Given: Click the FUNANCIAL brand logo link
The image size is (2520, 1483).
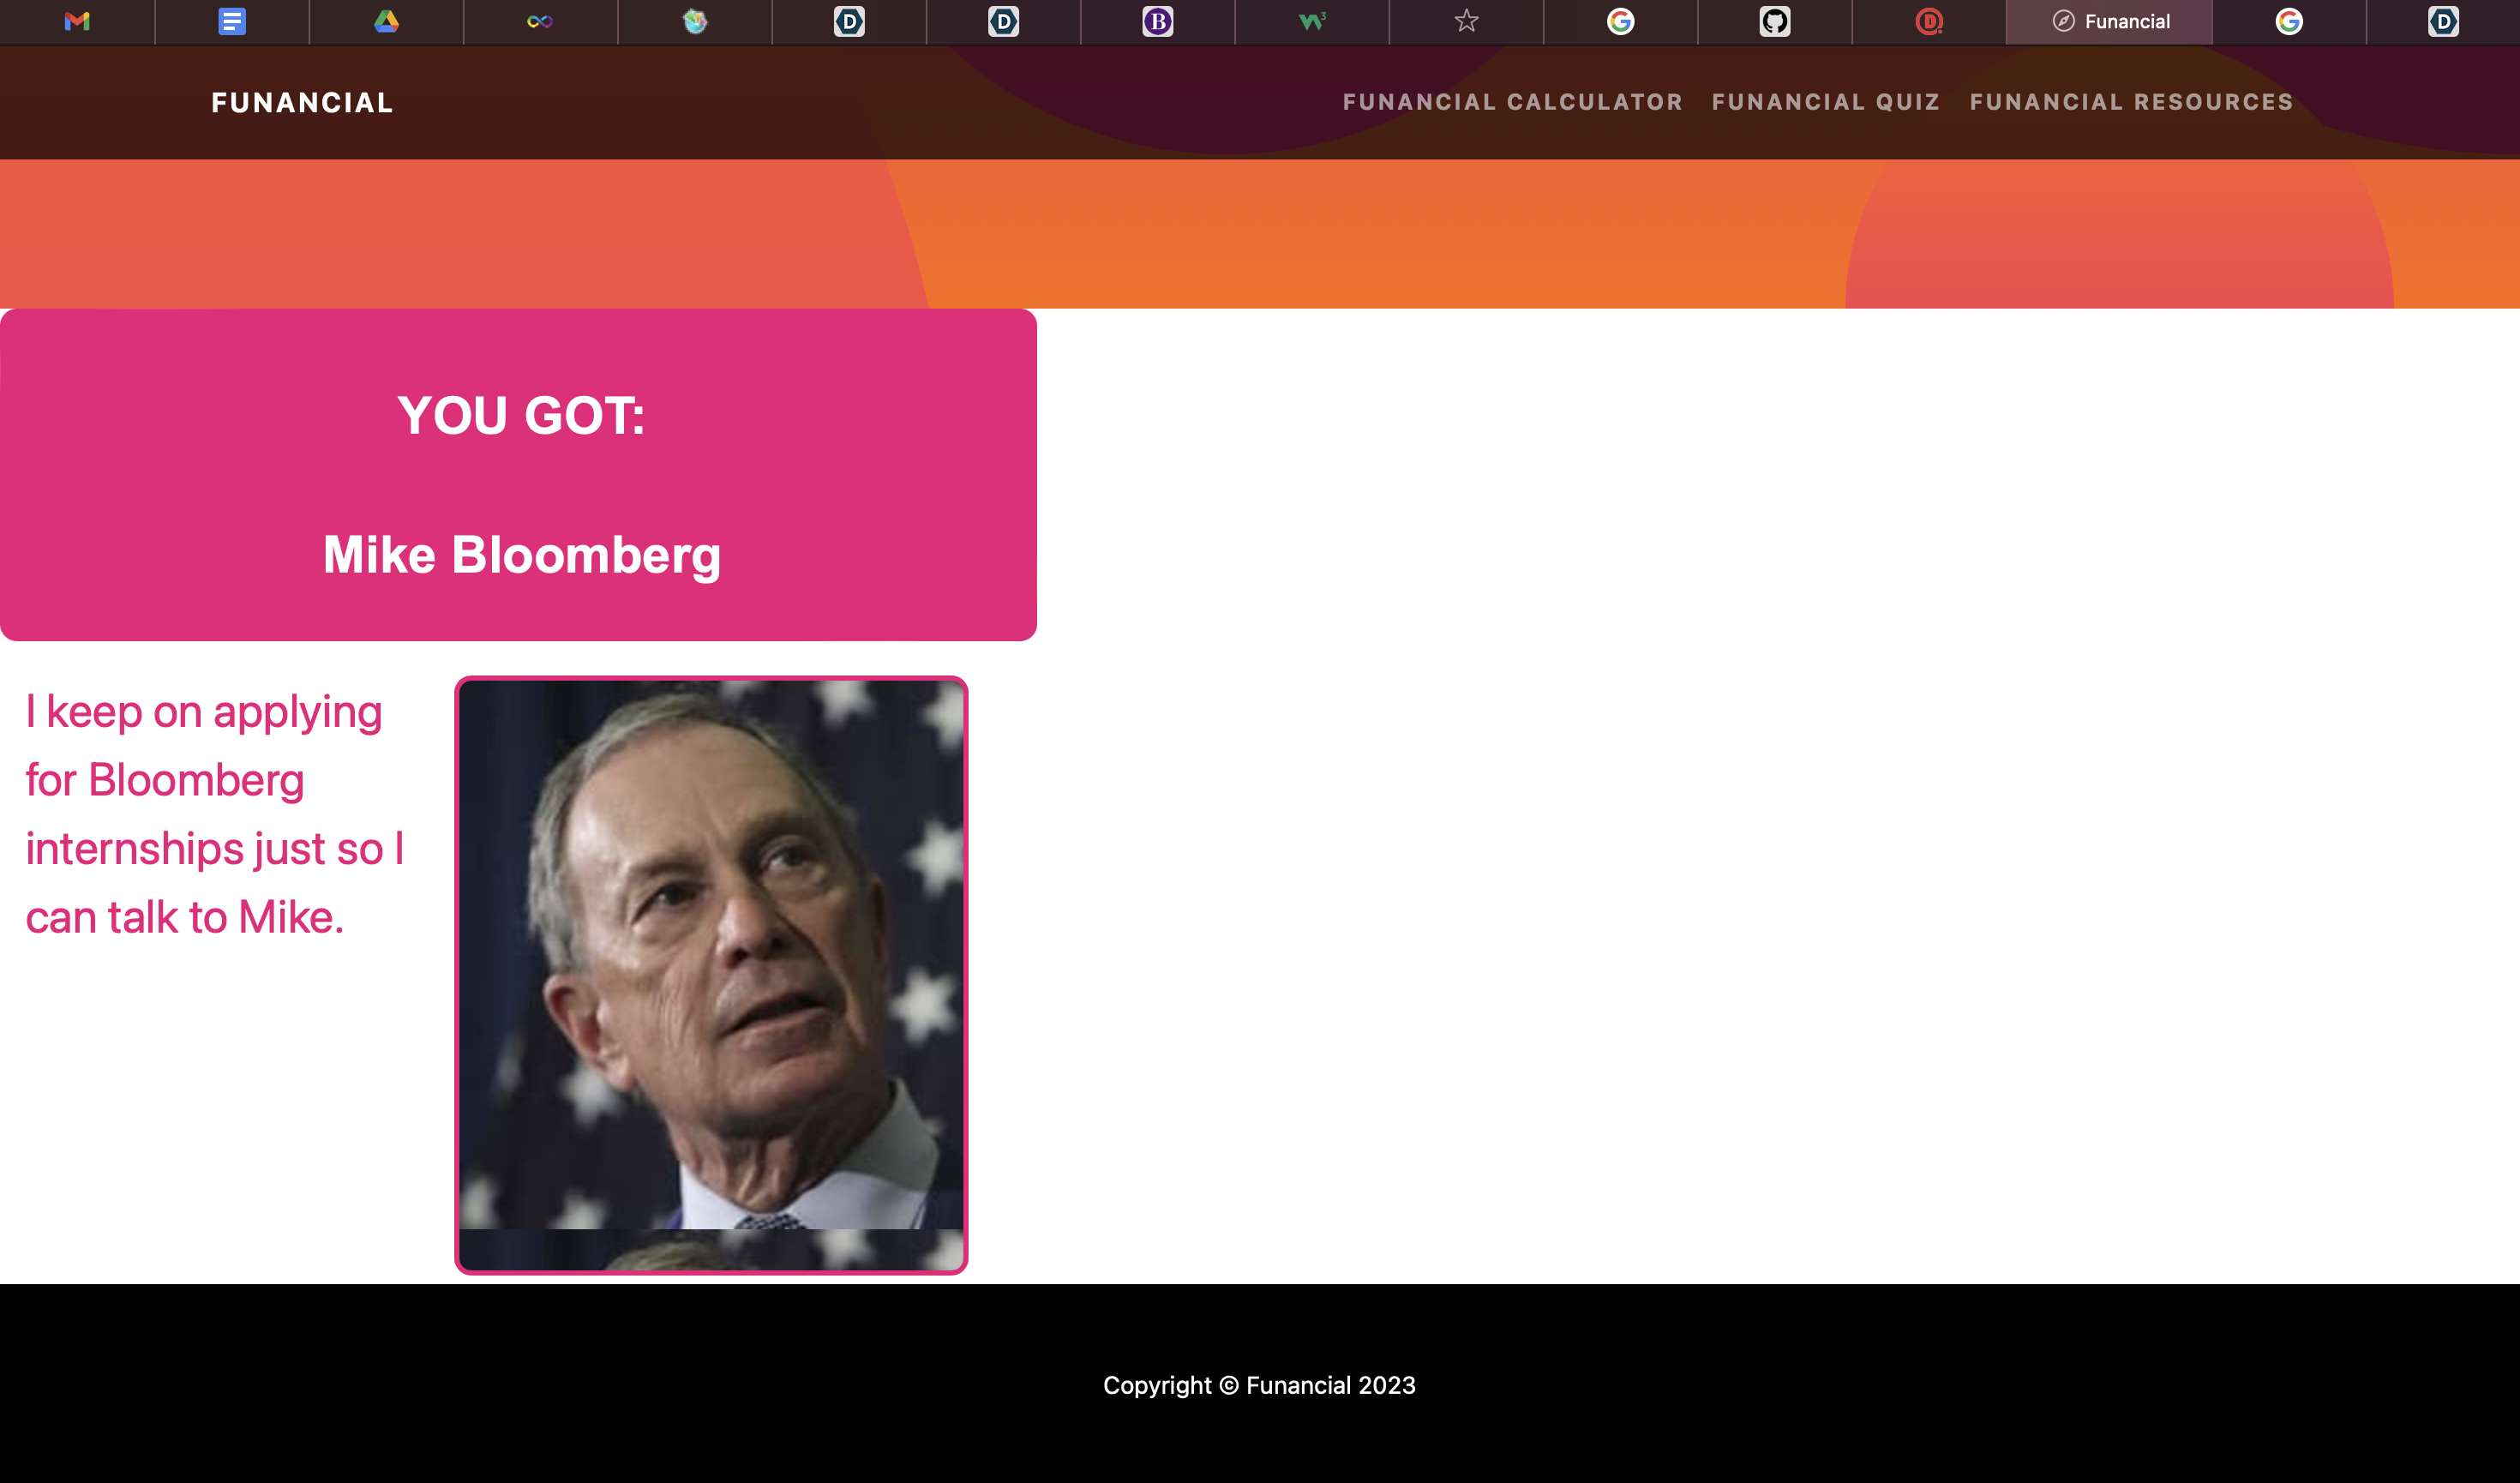Looking at the screenshot, I should click(x=302, y=103).
